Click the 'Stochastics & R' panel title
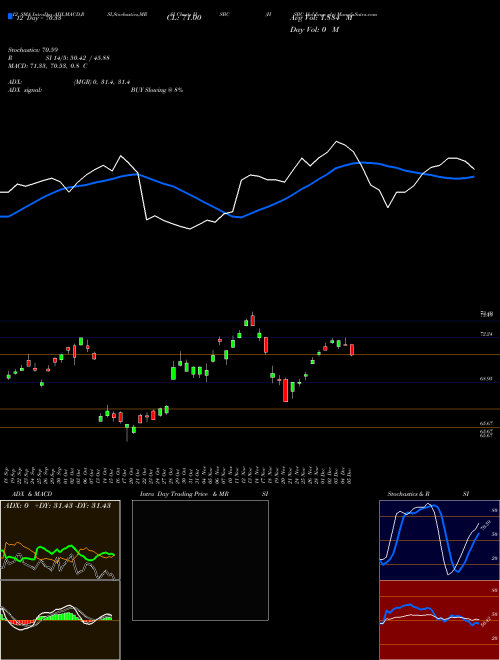Viewport: 500px width, 660px height. coord(408,494)
